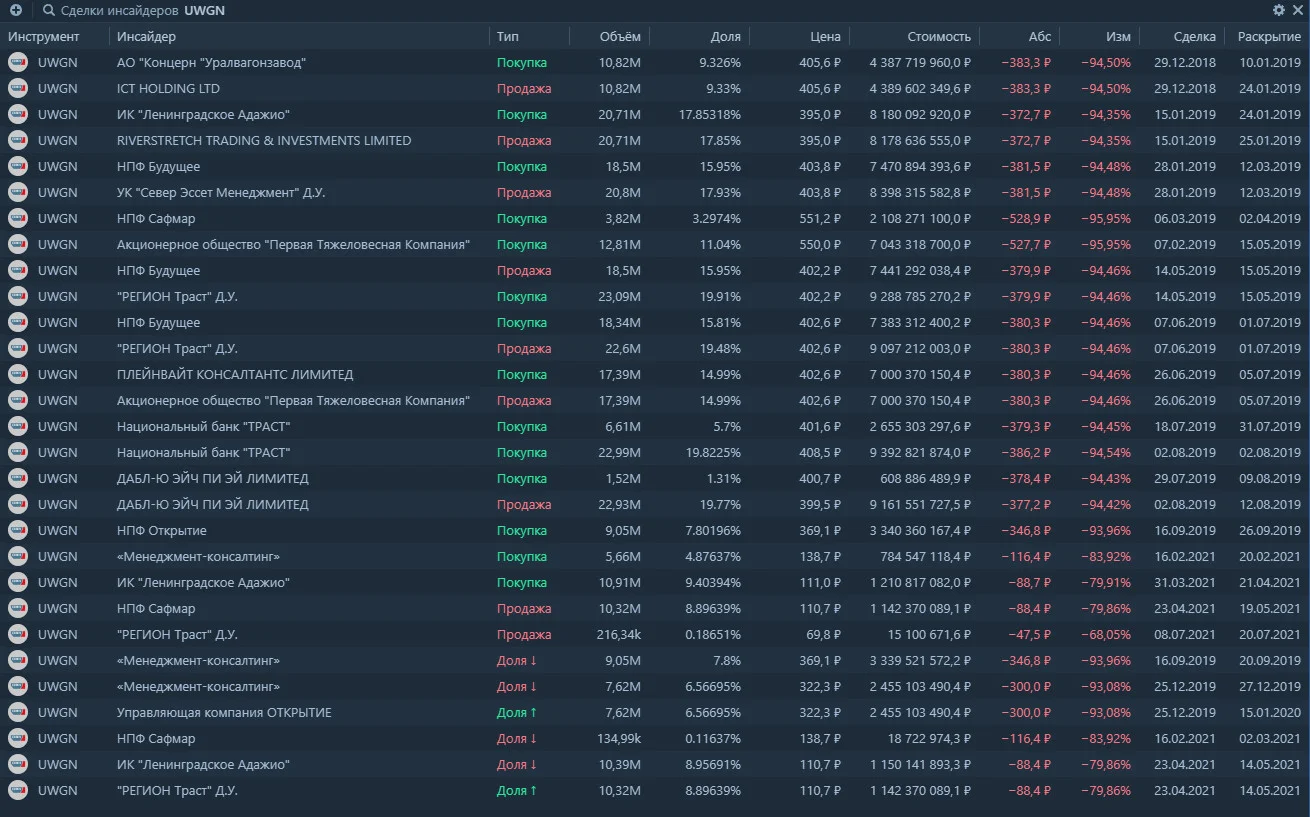Sort by the Абс column header
The image size is (1310, 817).
coord(1040,37)
